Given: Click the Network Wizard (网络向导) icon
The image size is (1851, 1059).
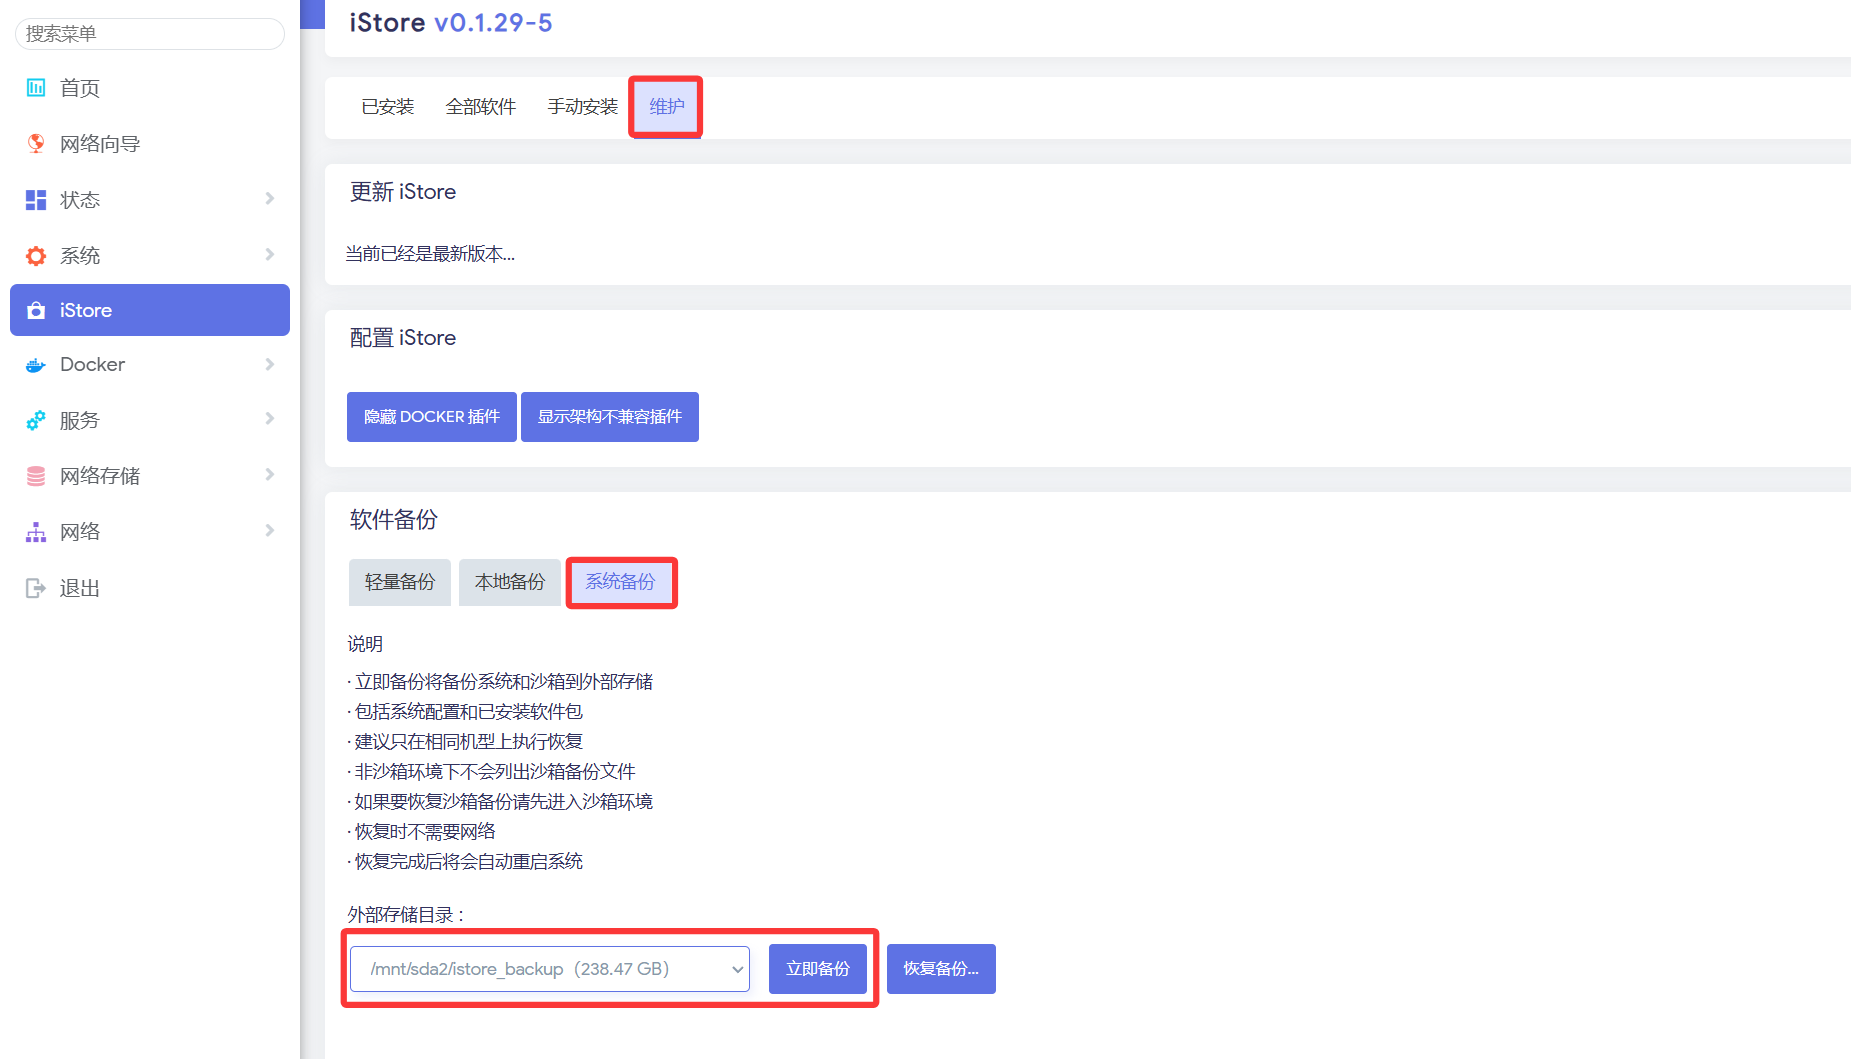Looking at the screenshot, I should [x=36, y=144].
